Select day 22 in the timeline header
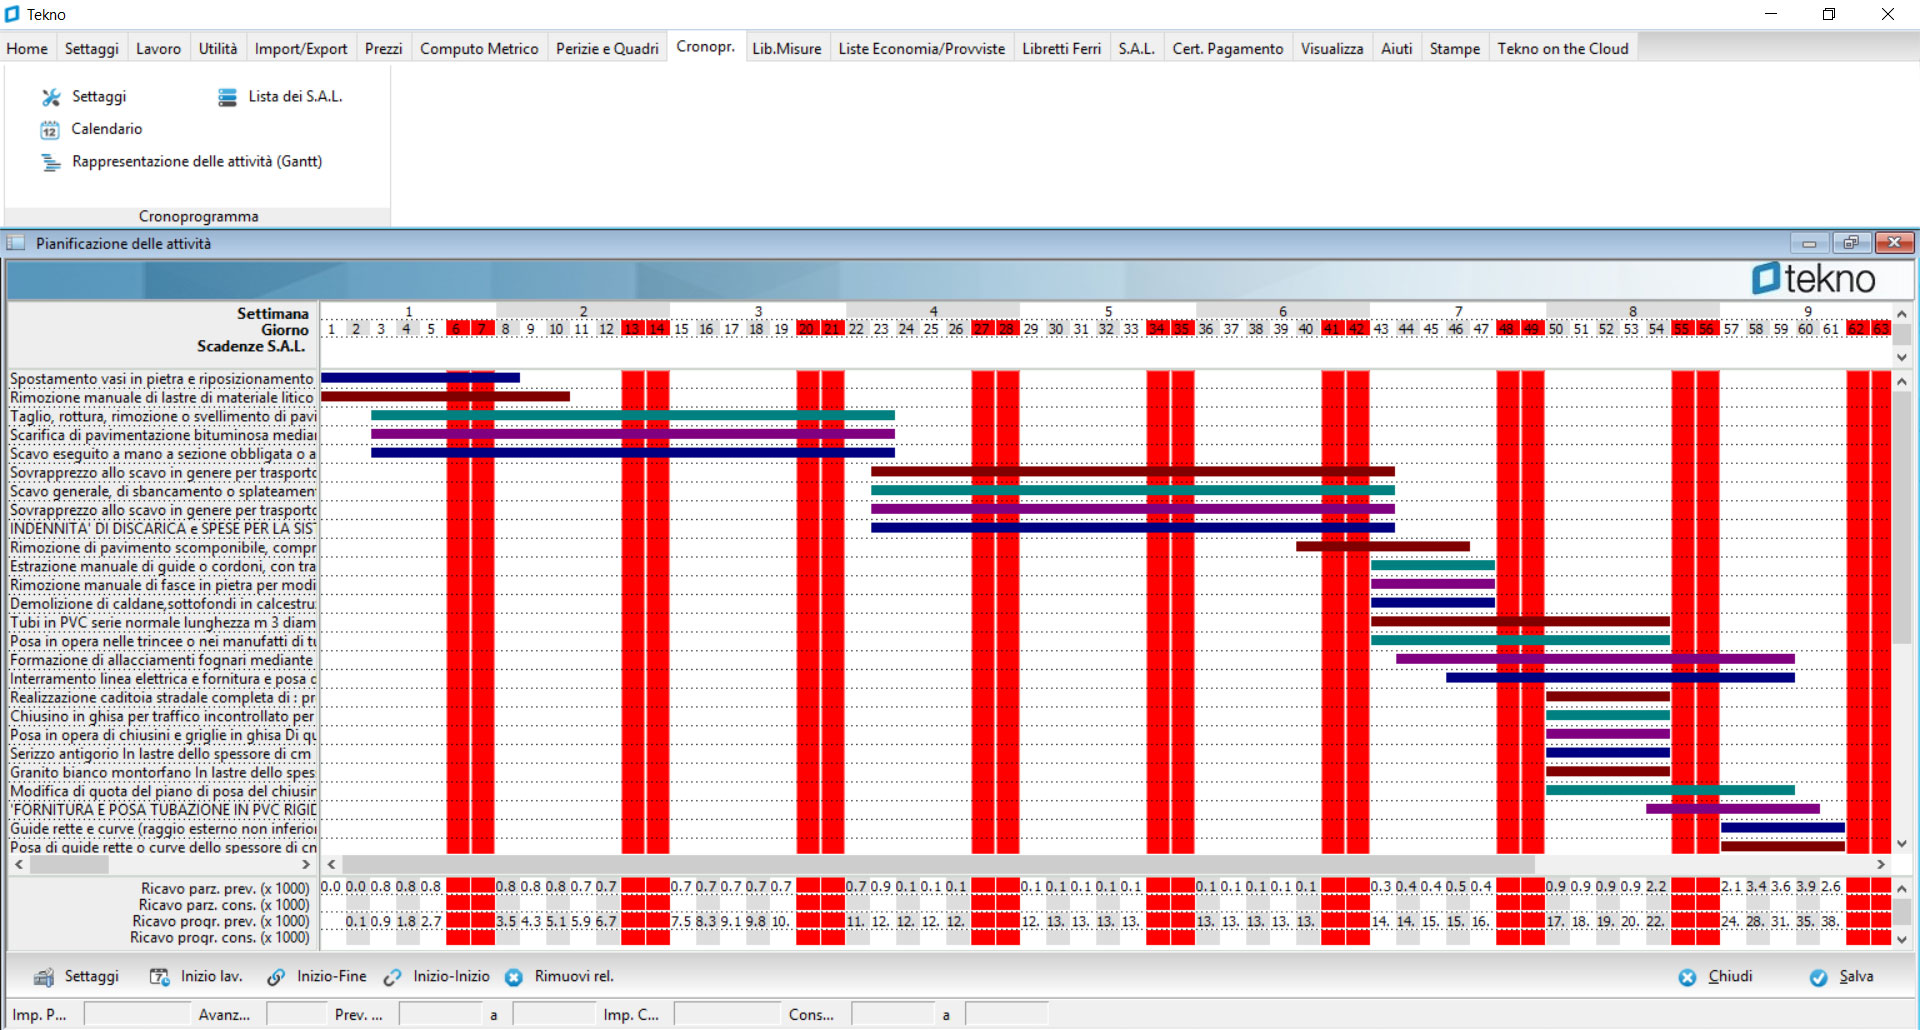This screenshot has height=1030, width=1920. pyautogui.click(x=856, y=329)
